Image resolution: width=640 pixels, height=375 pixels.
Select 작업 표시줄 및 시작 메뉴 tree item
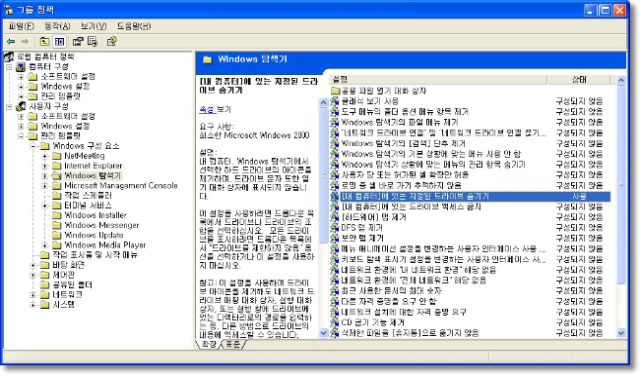coord(95,255)
